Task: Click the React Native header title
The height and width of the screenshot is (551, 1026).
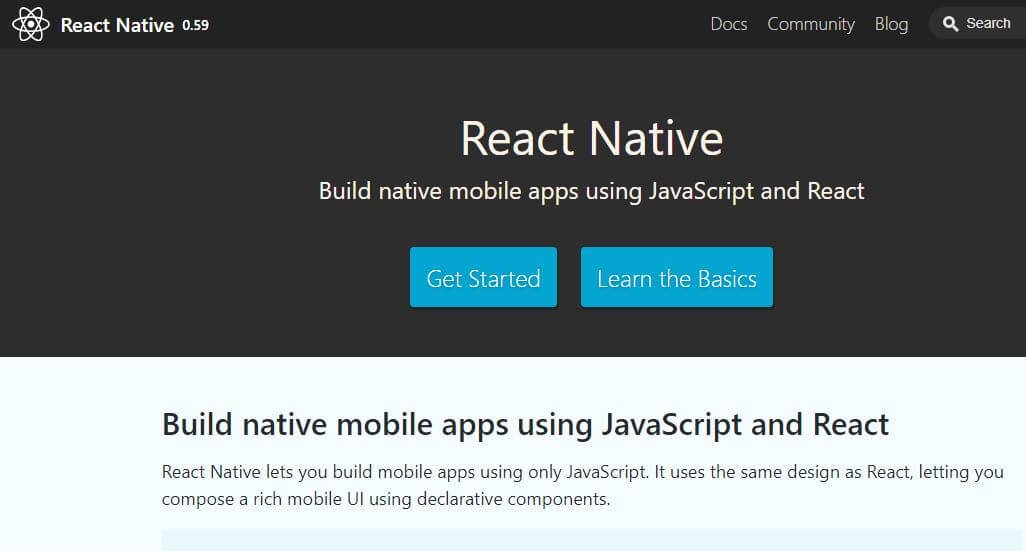Action: click(x=117, y=25)
